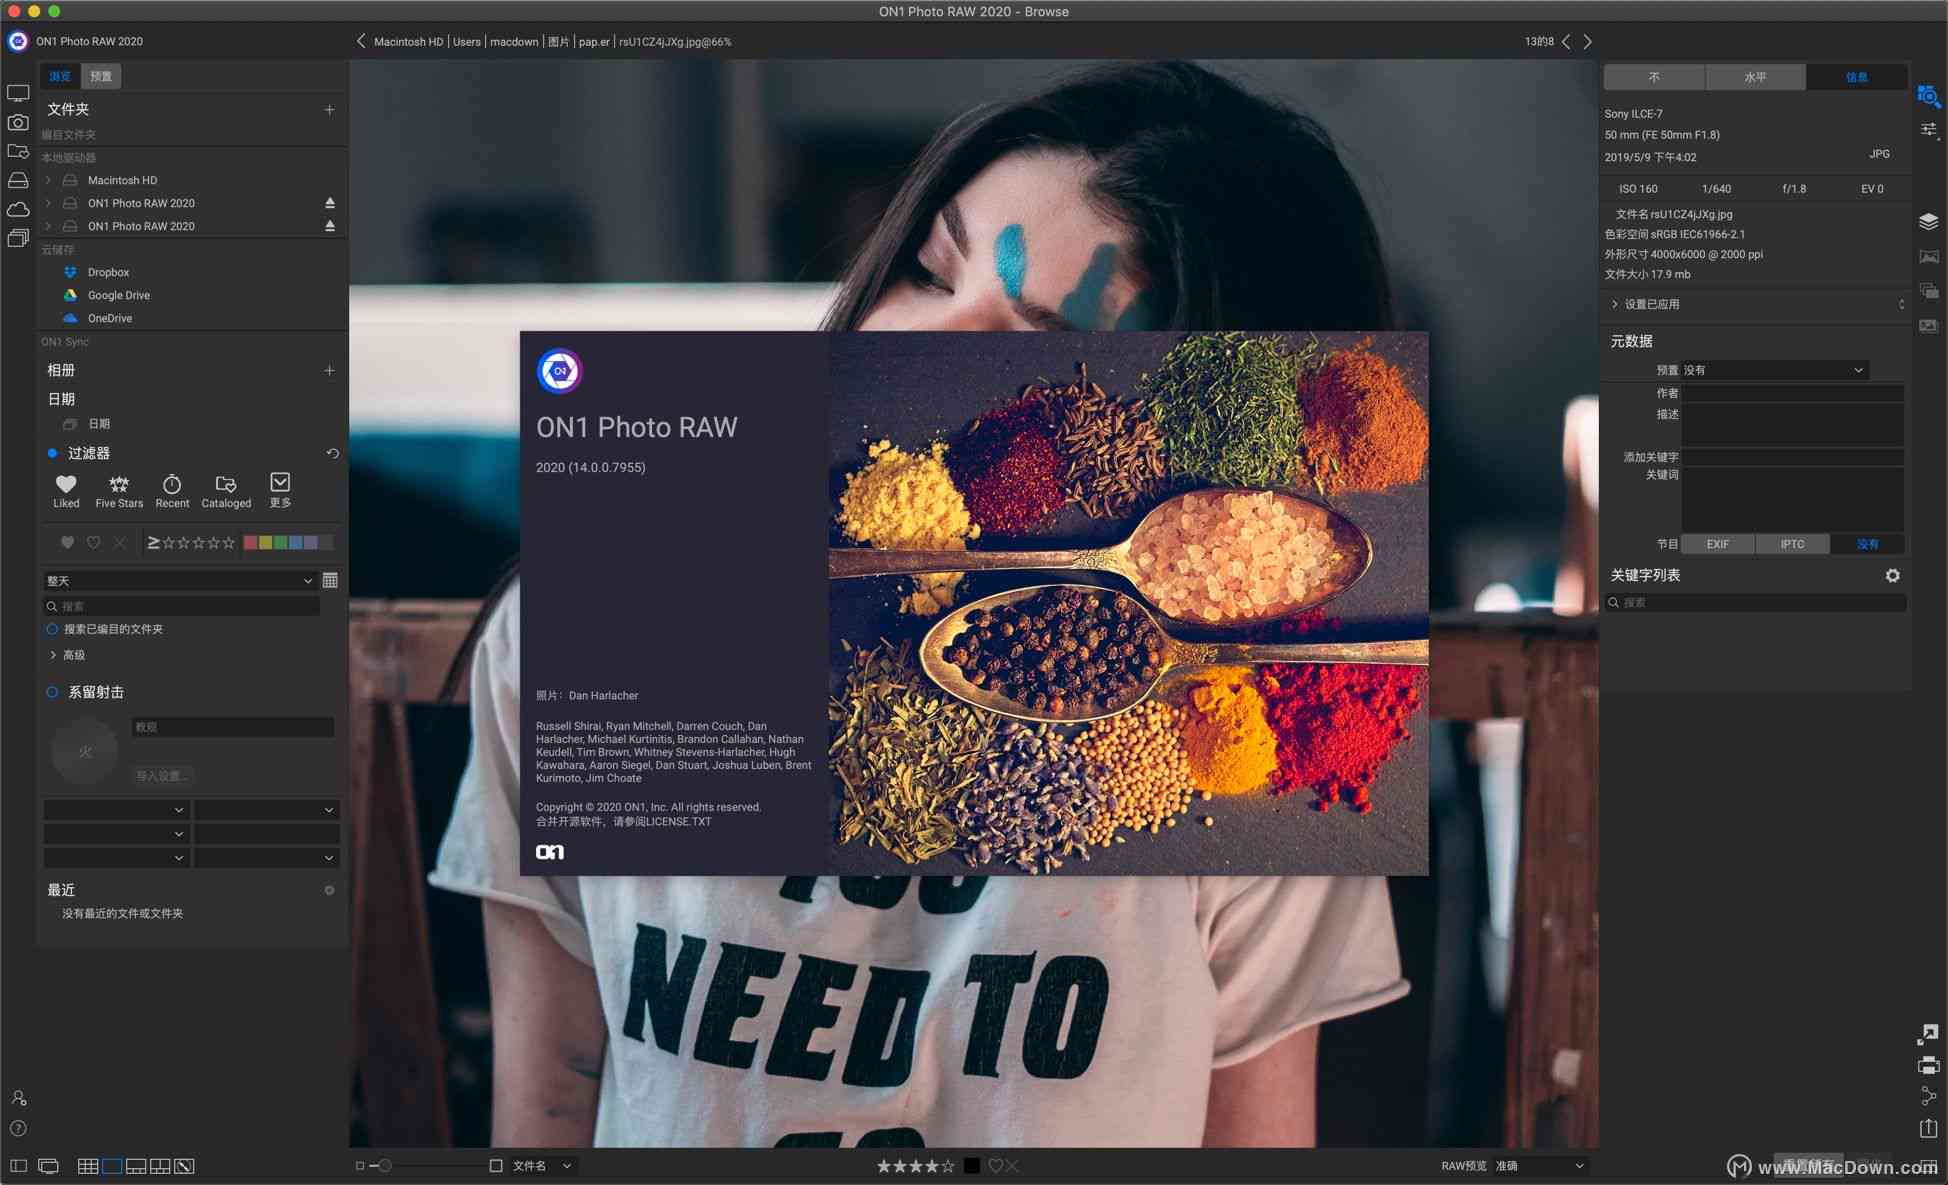The width and height of the screenshot is (1948, 1185).
Task: Click the add new folder icon
Action: coord(328,108)
